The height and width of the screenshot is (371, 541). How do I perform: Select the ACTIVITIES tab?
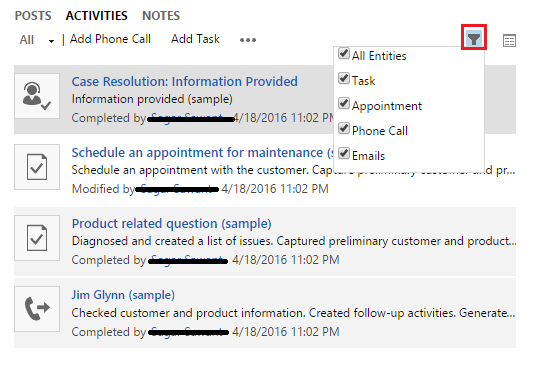click(x=97, y=16)
